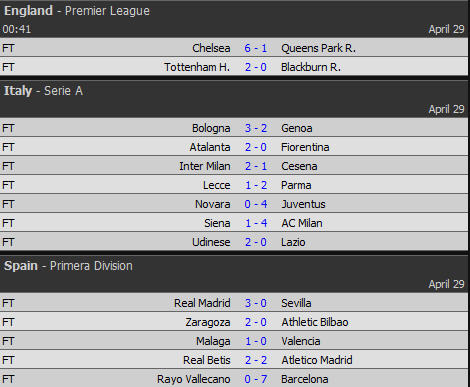470x387 pixels.
Task: Open the Malaga 1 - 0 Valencia score
Action: click(256, 341)
